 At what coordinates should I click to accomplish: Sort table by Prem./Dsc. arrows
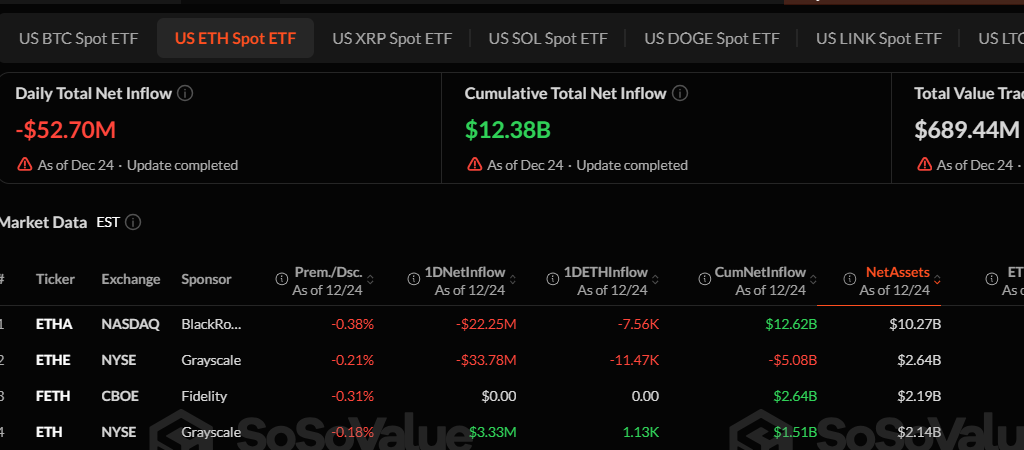pos(370,279)
